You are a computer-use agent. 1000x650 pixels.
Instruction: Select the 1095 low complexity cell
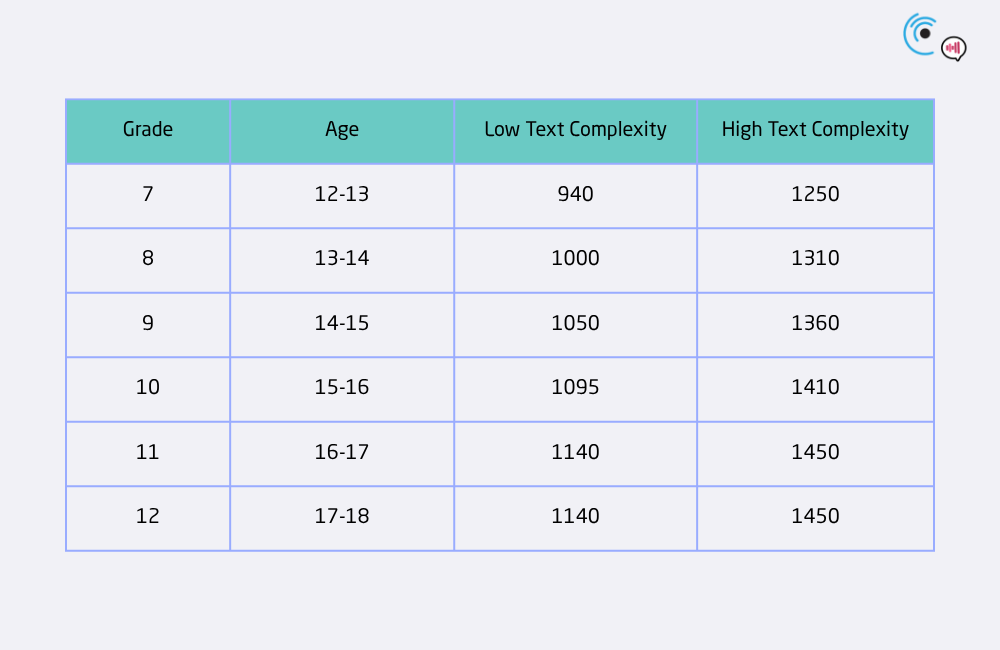click(575, 389)
